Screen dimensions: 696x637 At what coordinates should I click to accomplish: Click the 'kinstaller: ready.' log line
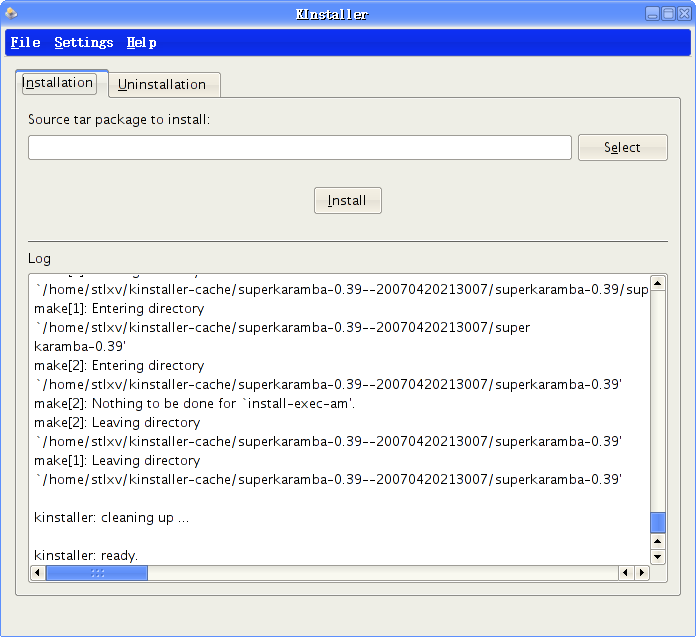coord(86,555)
